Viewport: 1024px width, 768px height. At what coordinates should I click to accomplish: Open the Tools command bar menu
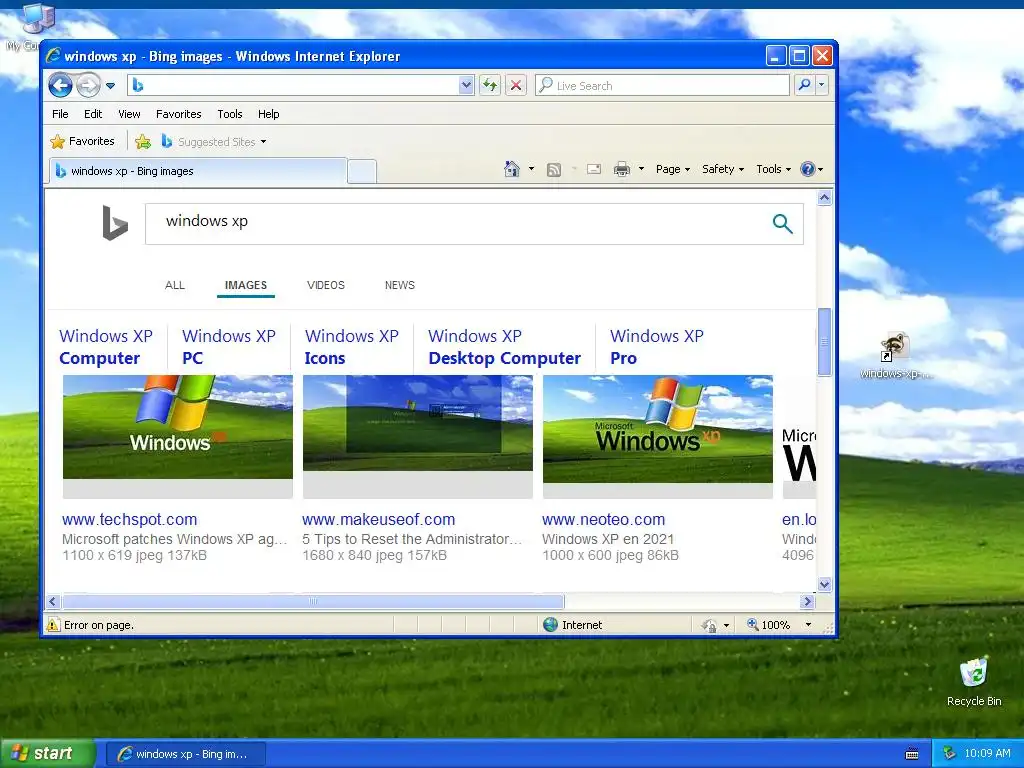pos(773,169)
